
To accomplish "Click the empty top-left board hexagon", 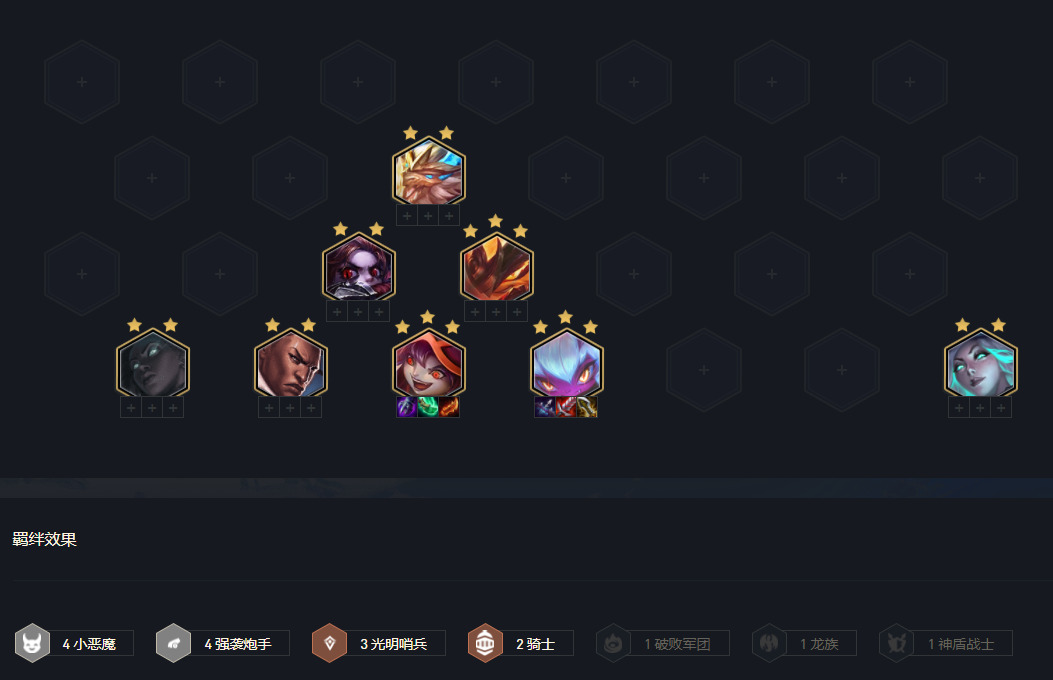I will [x=82, y=82].
